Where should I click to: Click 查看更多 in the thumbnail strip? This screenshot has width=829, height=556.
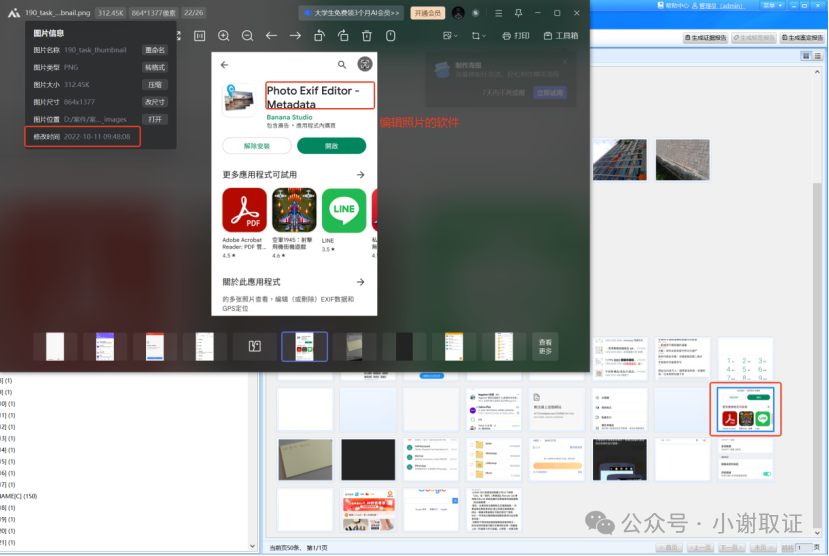click(545, 347)
